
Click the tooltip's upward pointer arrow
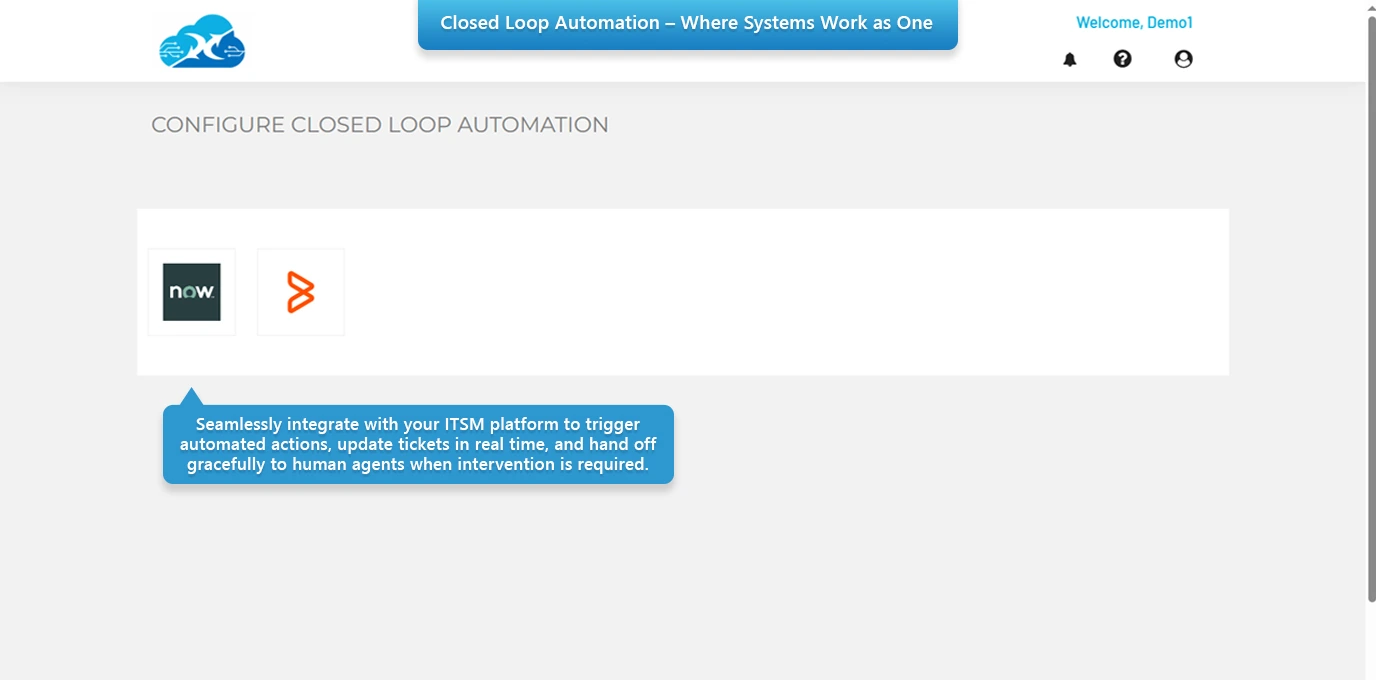[x=190, y=397]
